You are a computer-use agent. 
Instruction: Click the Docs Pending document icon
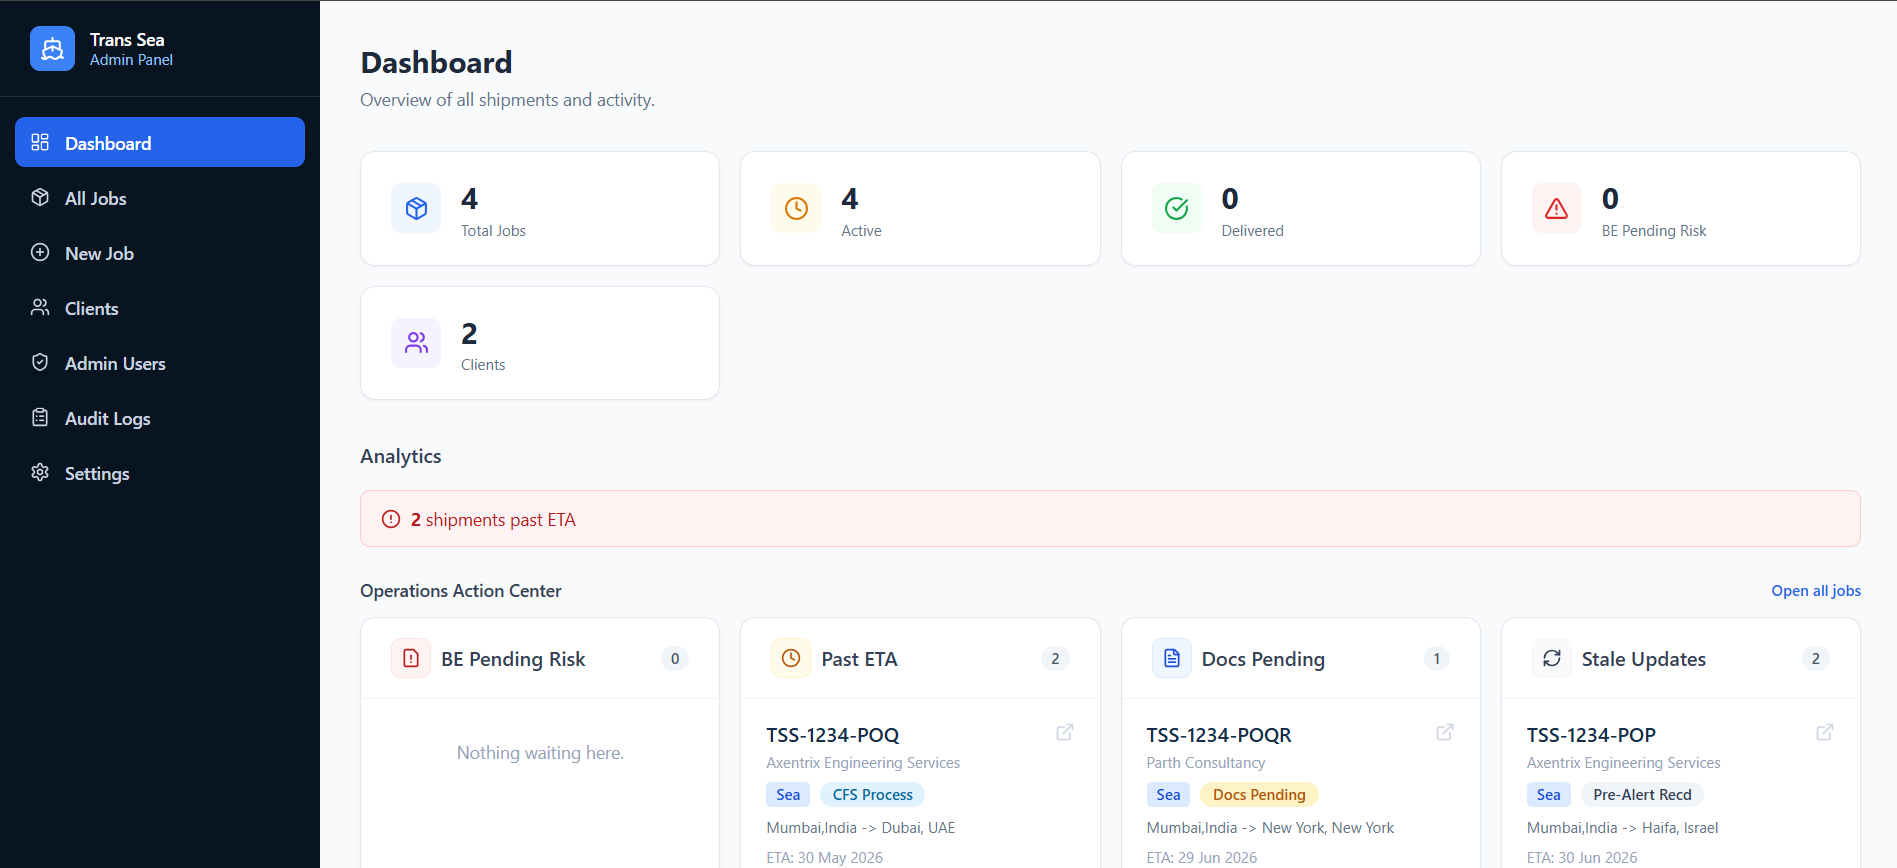pyautogui.click(x=1172, y=658)
